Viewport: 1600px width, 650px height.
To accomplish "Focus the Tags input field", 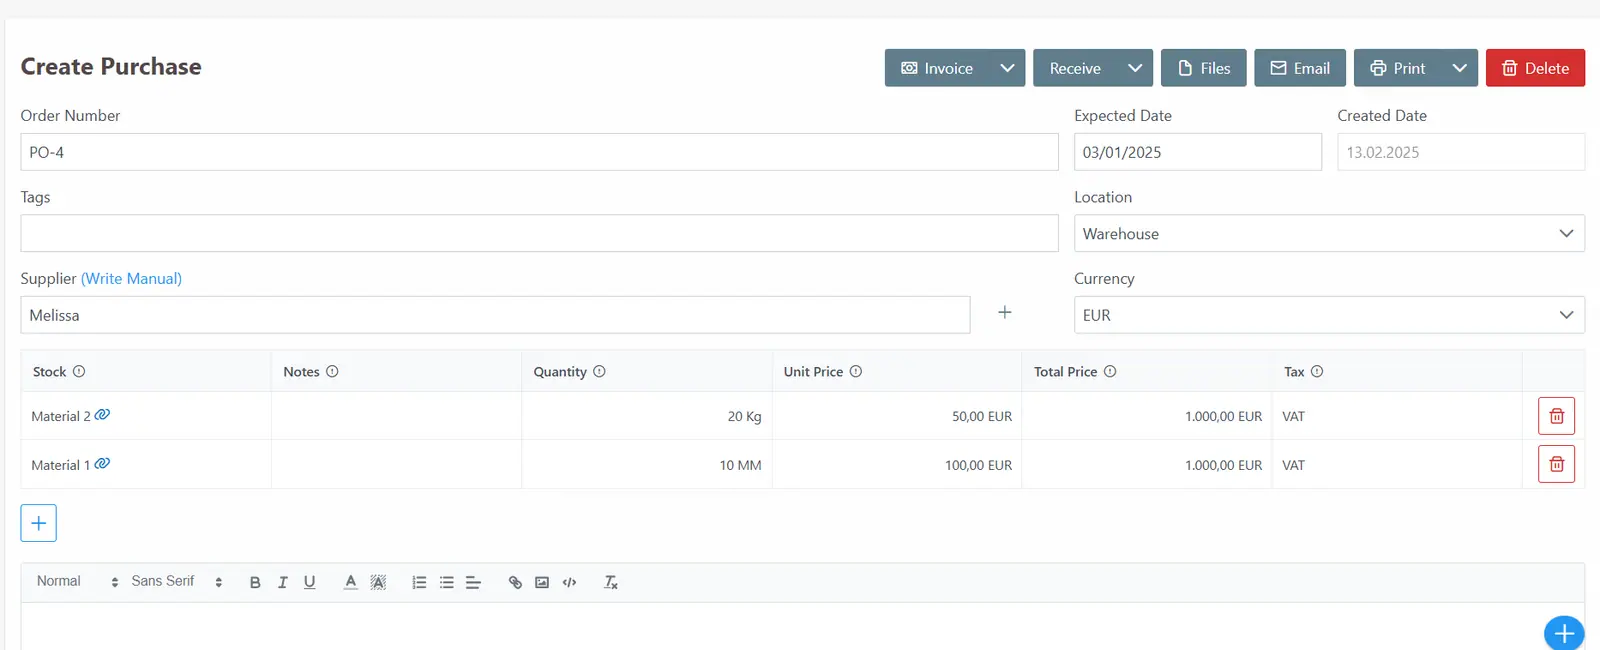I will coord(539,233).
